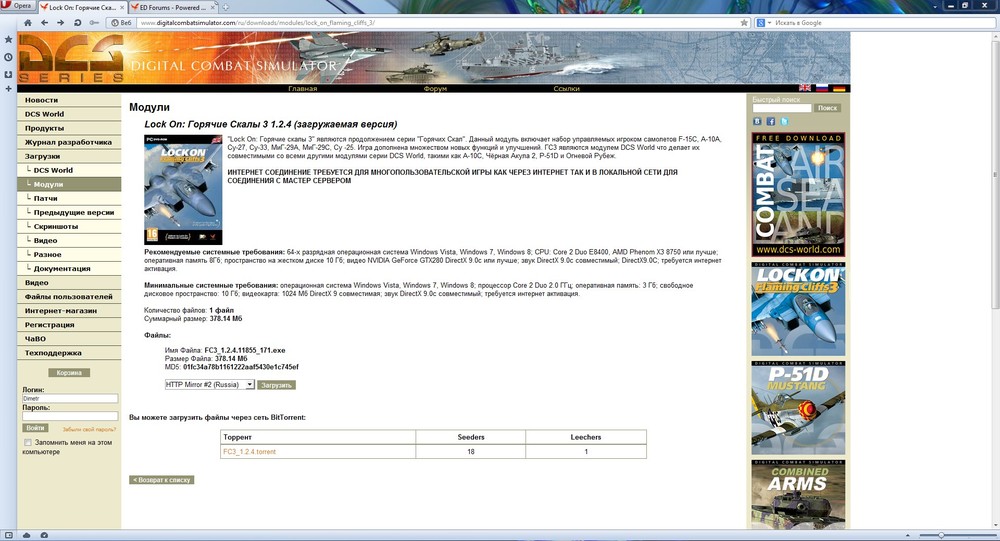
Task: Open Файлы пользователей menu item
Action: coord(70,297)
